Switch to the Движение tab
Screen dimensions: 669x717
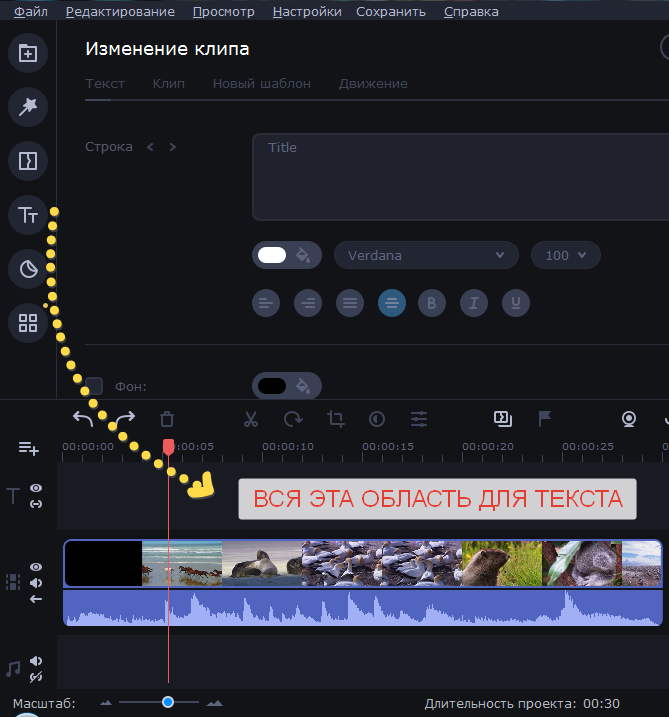pos(373,84)
